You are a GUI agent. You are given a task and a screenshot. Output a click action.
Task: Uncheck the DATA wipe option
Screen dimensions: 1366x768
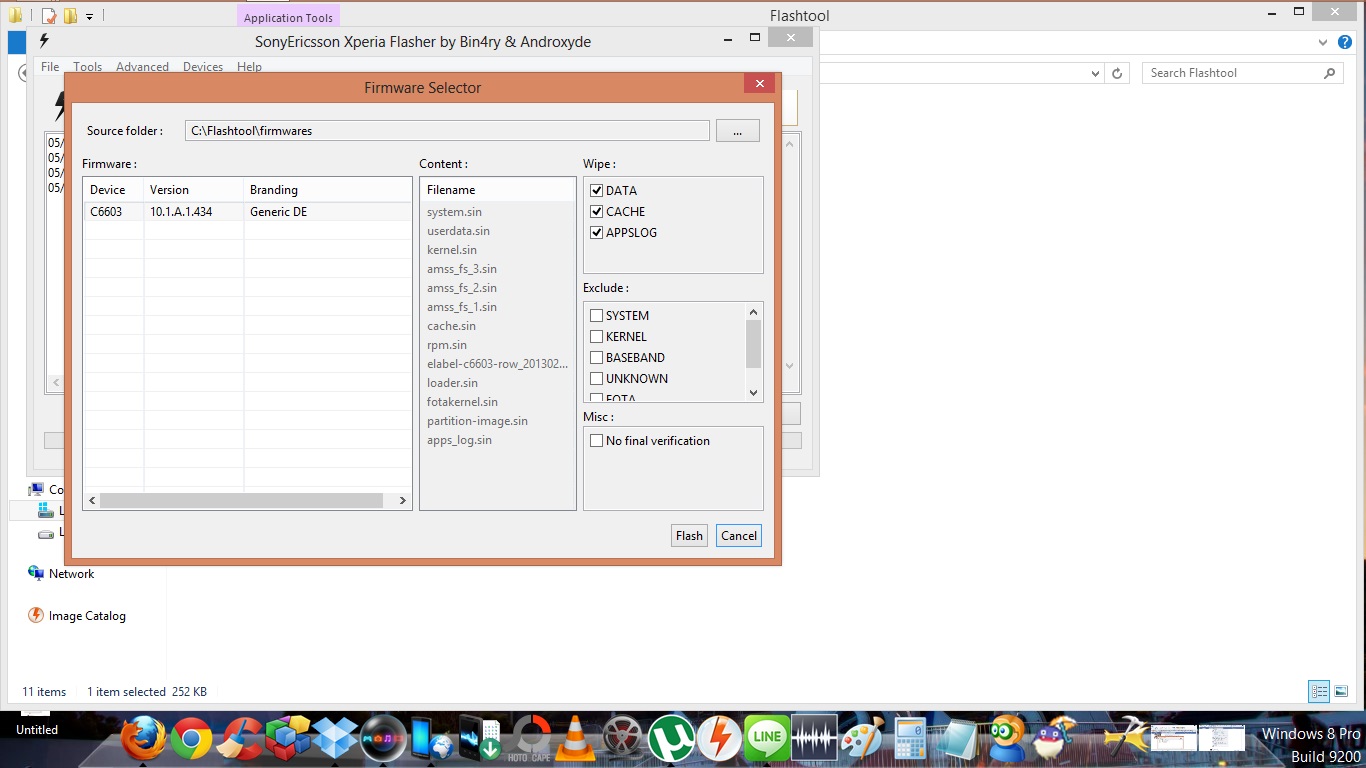click(597, 190)
